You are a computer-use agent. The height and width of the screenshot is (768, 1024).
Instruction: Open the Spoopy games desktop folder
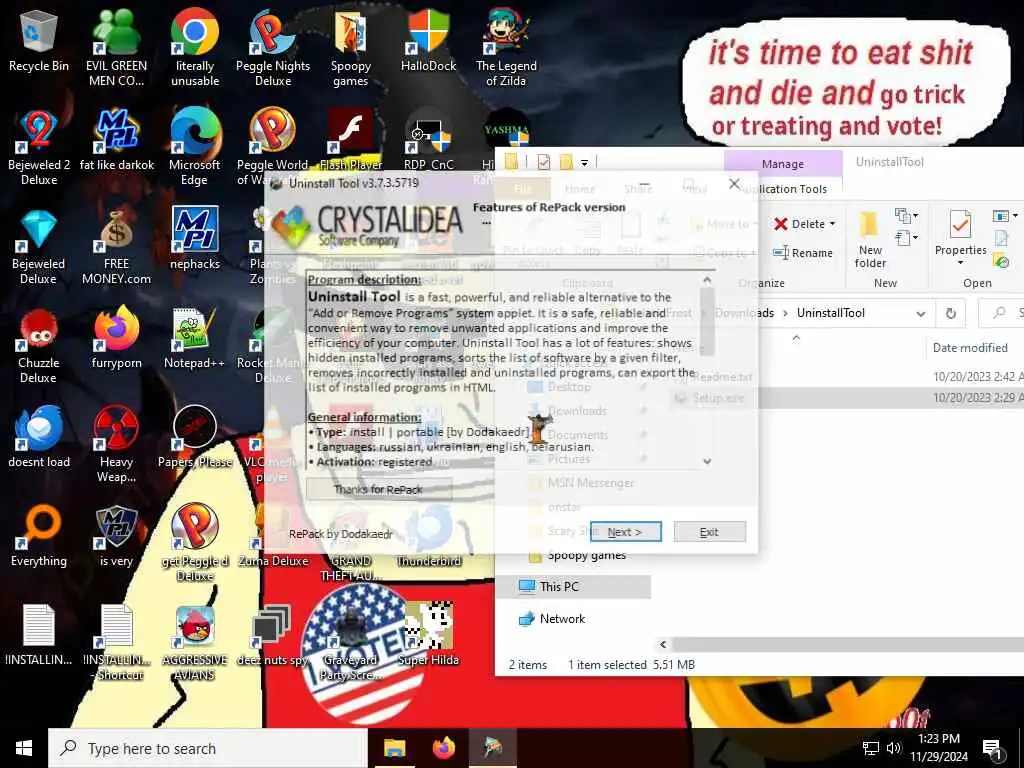pos(351,48)
